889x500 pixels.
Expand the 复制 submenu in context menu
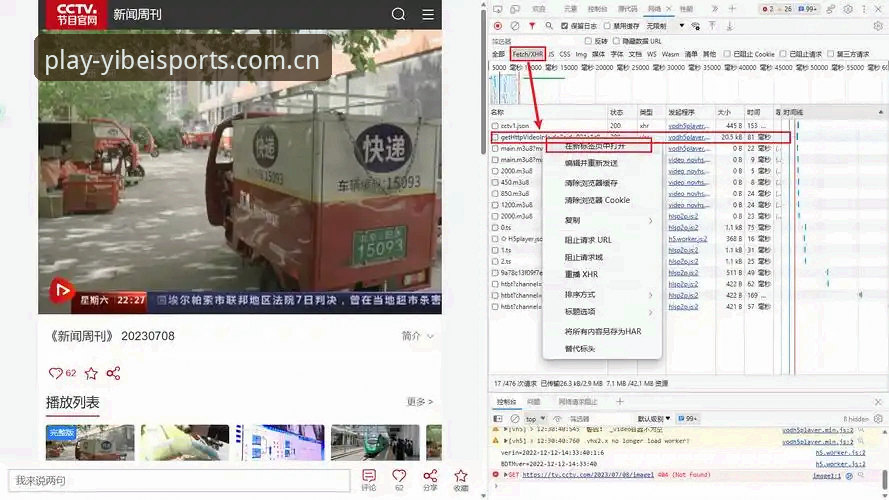pos(650,221)
